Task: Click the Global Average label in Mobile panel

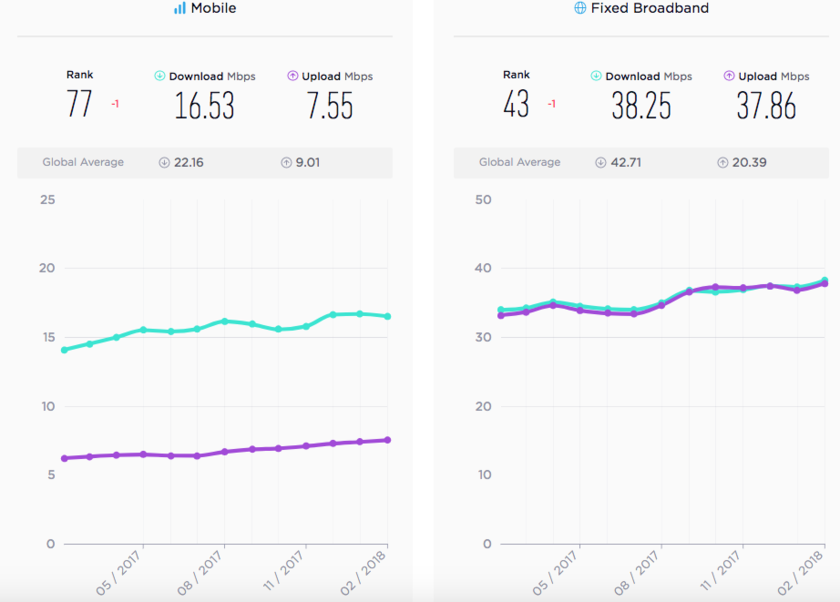Action: [x=83, y=162]
